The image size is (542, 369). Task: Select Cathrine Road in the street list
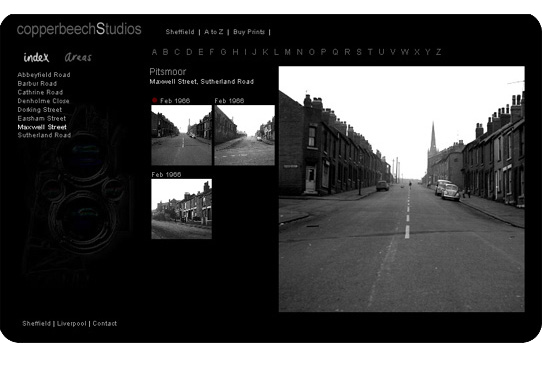40,92
